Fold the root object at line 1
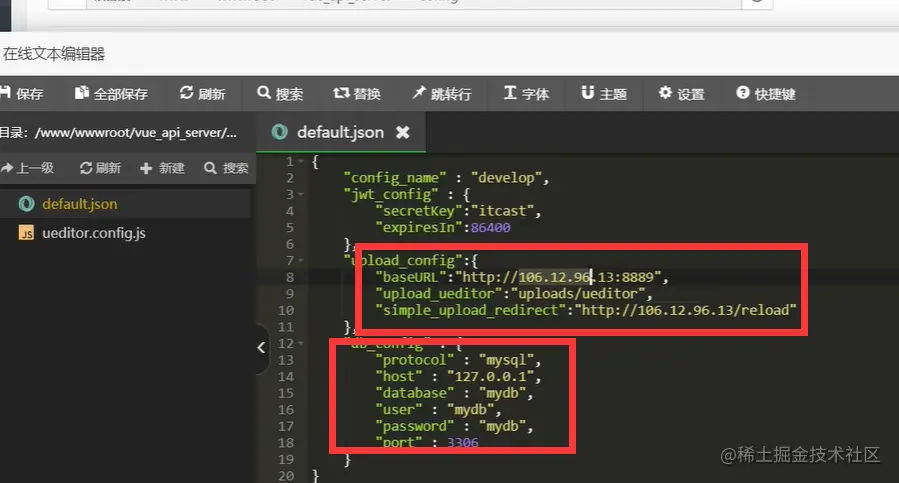 (301, 162)
